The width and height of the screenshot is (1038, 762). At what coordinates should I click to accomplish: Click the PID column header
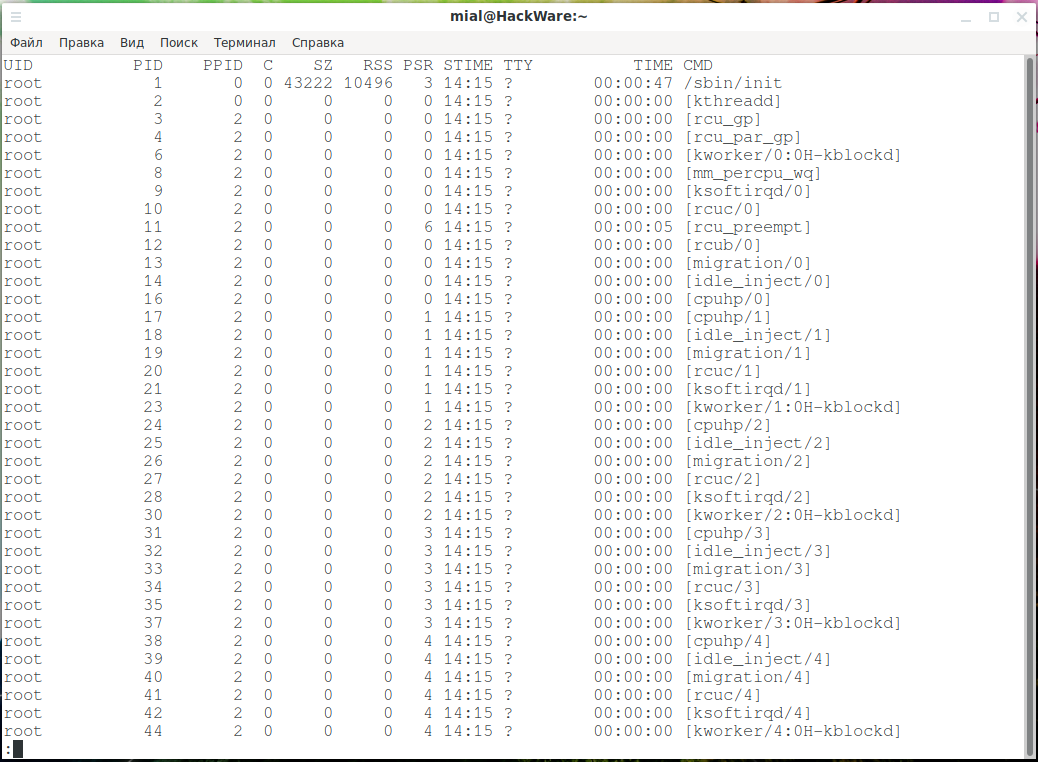[x=147, y=65]
